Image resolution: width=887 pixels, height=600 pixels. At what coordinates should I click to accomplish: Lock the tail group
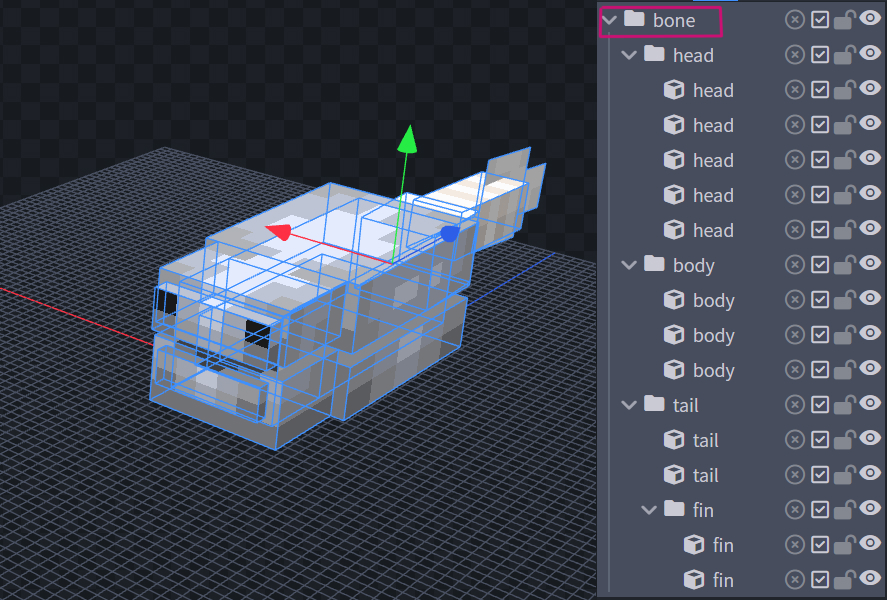[x=844, y=405]
